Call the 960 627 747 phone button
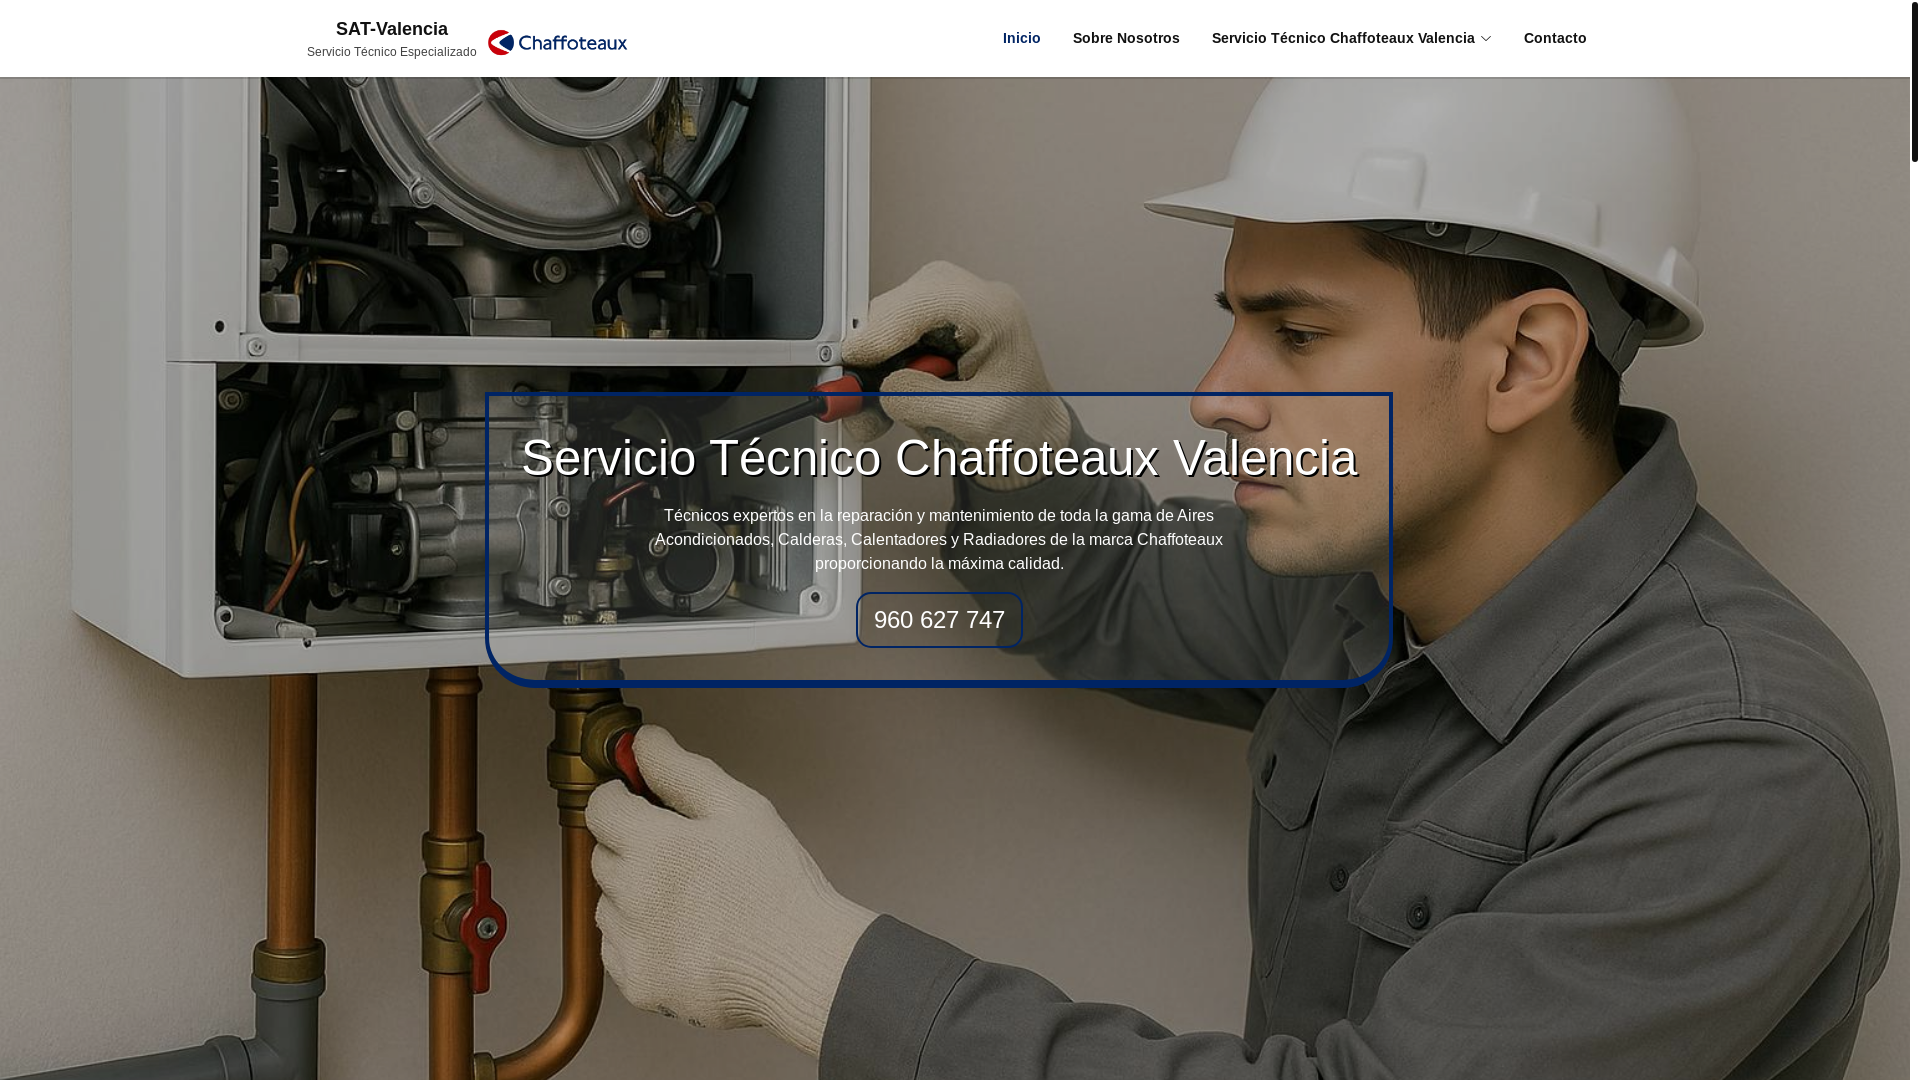The height and width of the screenshot is (1080, 1920). pyautogui.click(x=939, y=620)
